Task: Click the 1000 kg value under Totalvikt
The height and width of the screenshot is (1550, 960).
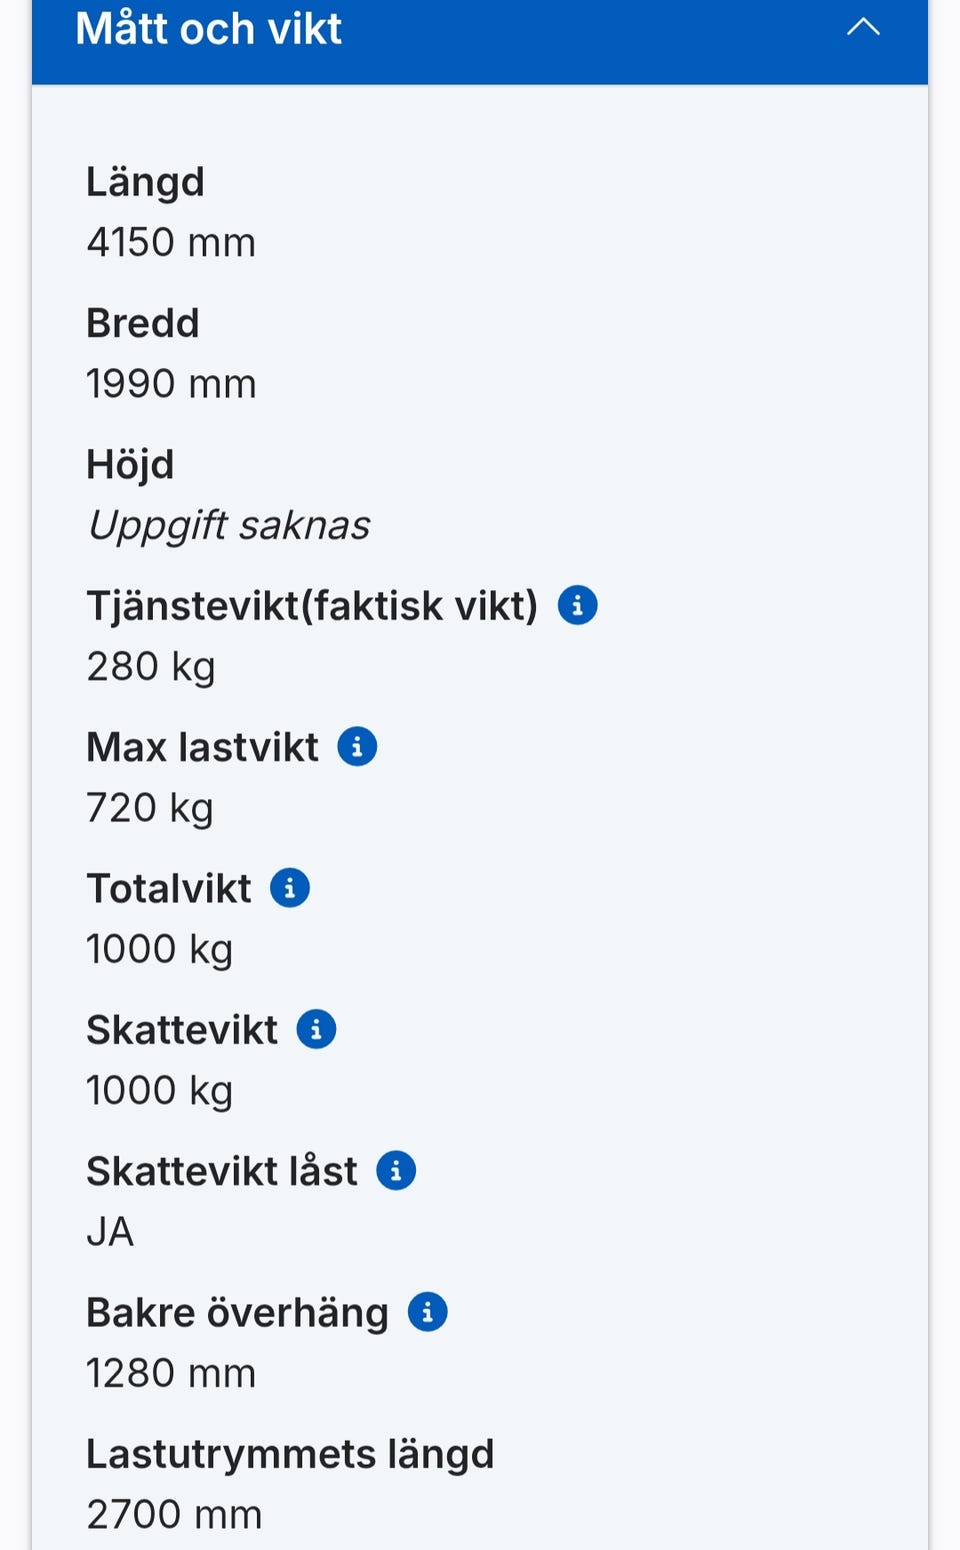Action: pyautogui.click(x=159, y=949)
